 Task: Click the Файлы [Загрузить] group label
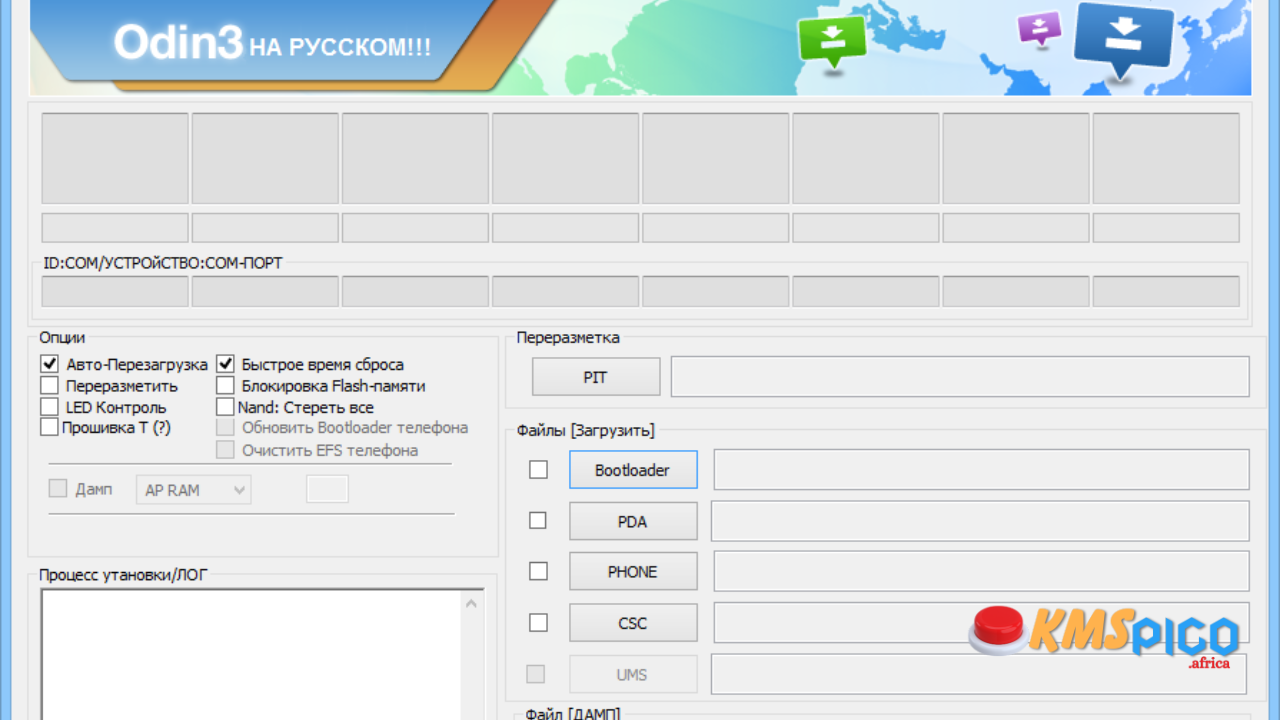[586, 431]
